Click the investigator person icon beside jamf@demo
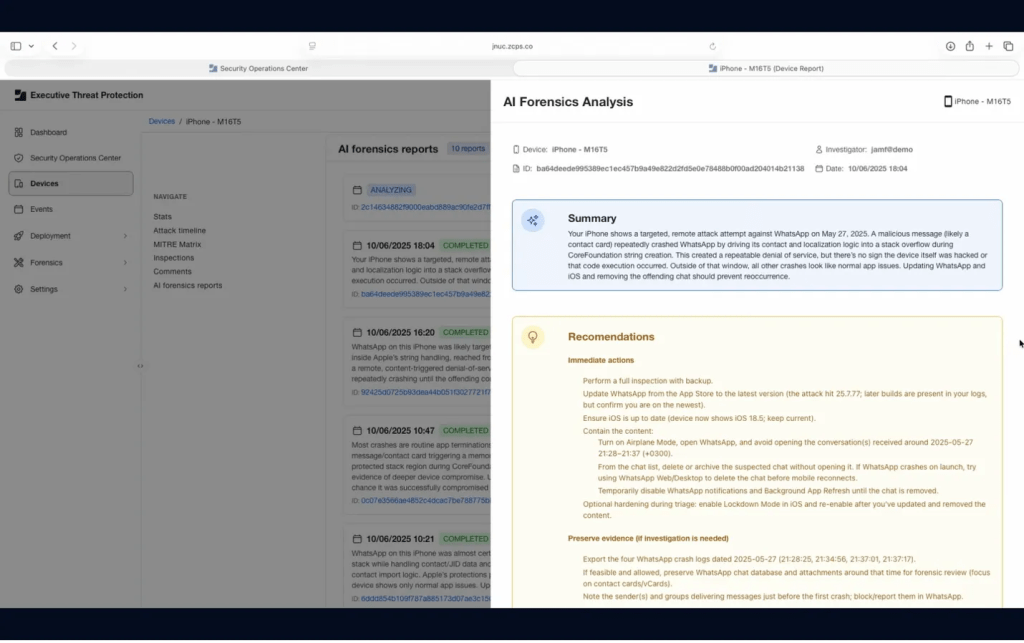1024x643 pixels. coord(817,149)
